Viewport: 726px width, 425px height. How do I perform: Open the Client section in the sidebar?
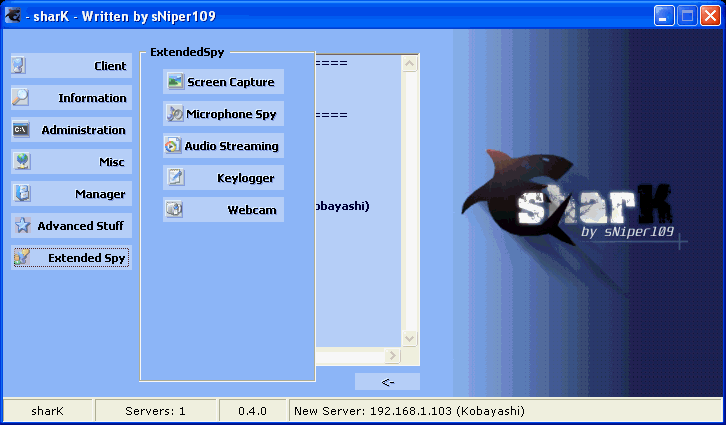click(71, 66)
